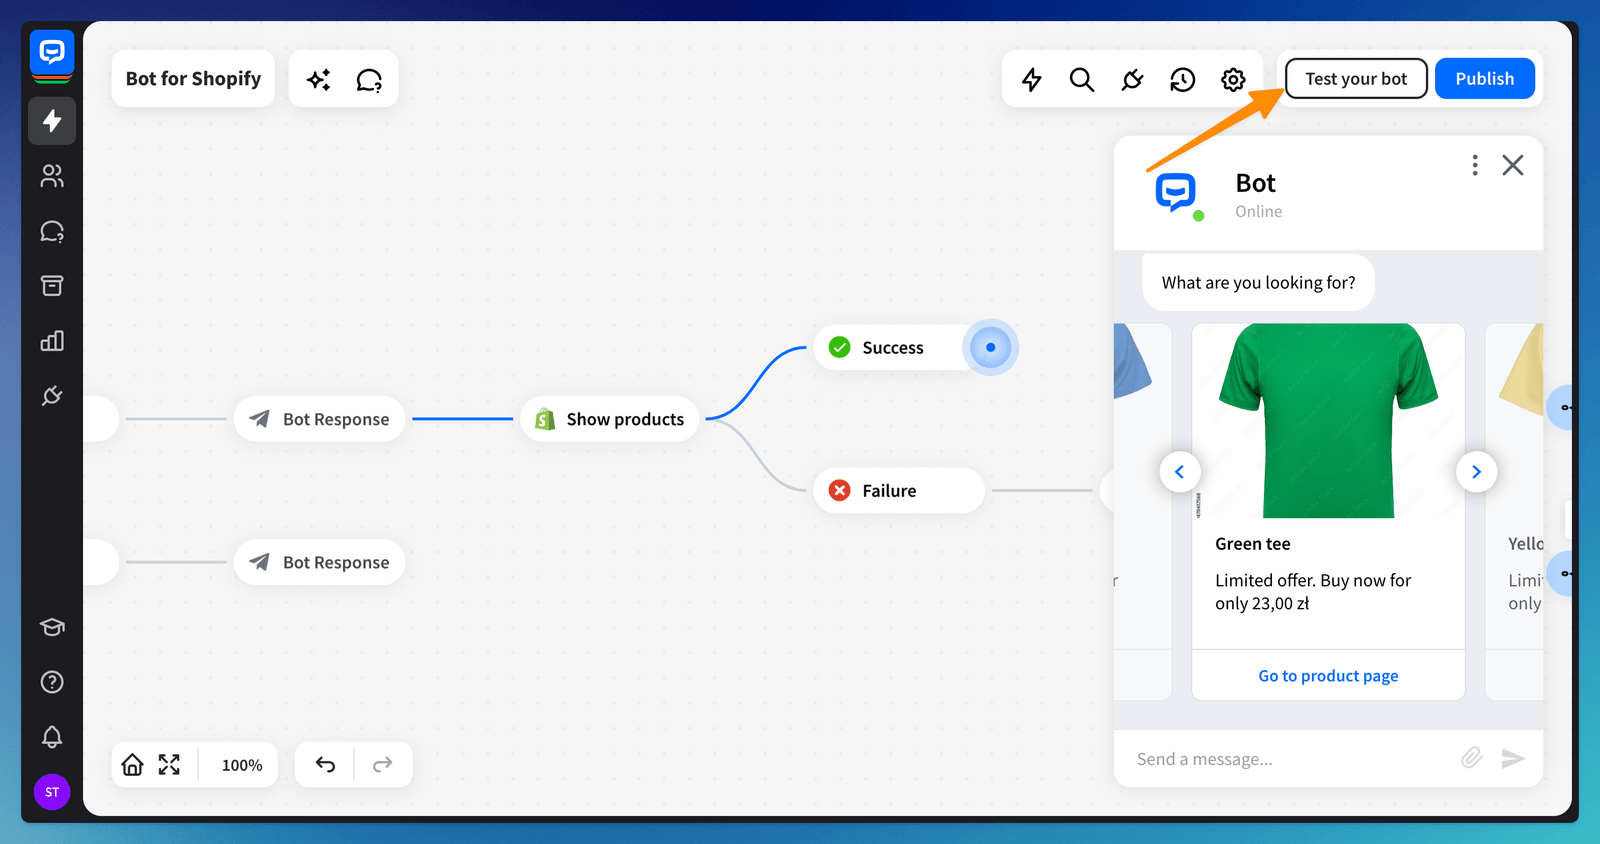This screenshot has width=1600, height=844.
Task: Open chat widget three-dot menu
Action: (x=1474, y=165)
